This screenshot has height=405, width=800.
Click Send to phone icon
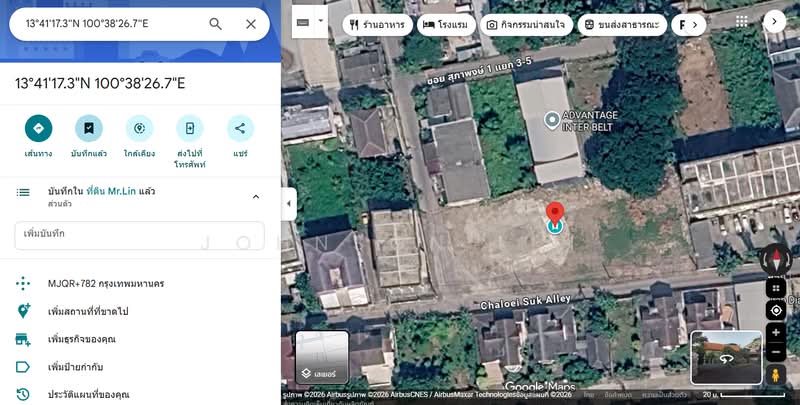pos(189,128)
